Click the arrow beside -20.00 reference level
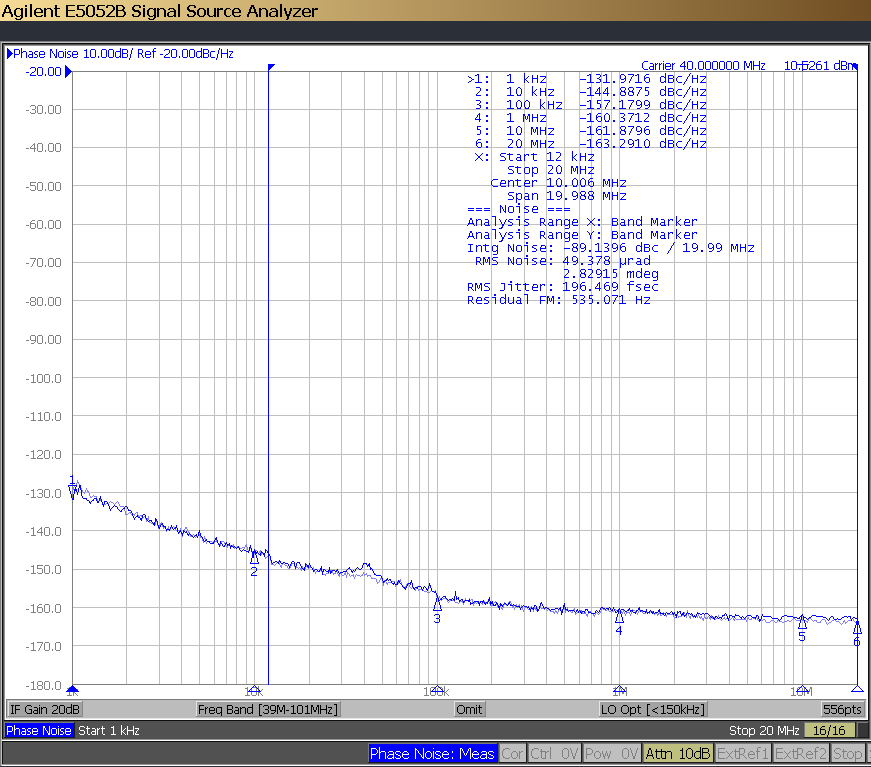Screen dimensions: 871x767 68,71
